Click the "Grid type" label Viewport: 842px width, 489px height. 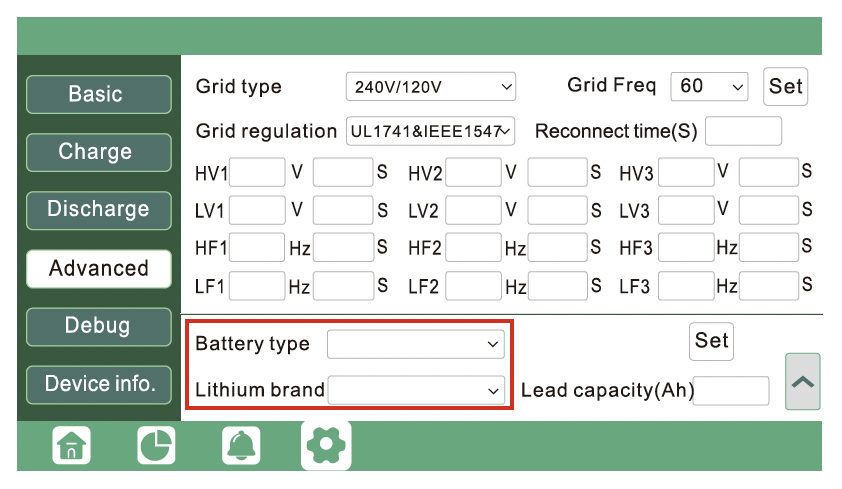click(x=239, y=87)
